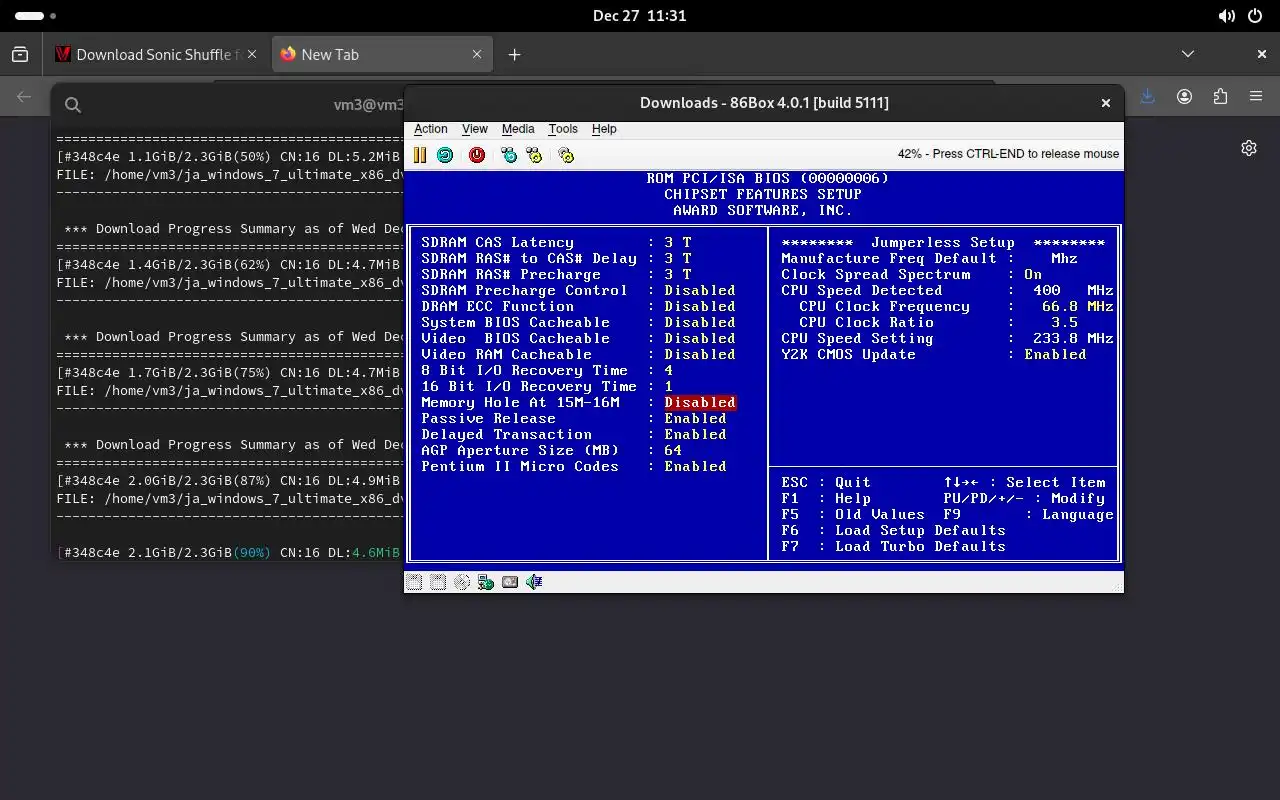The height and width of the screenshot is (800, 1280).
Task: Click the highlighted Memory Hole Disabled value
Action: coord(700,402)
